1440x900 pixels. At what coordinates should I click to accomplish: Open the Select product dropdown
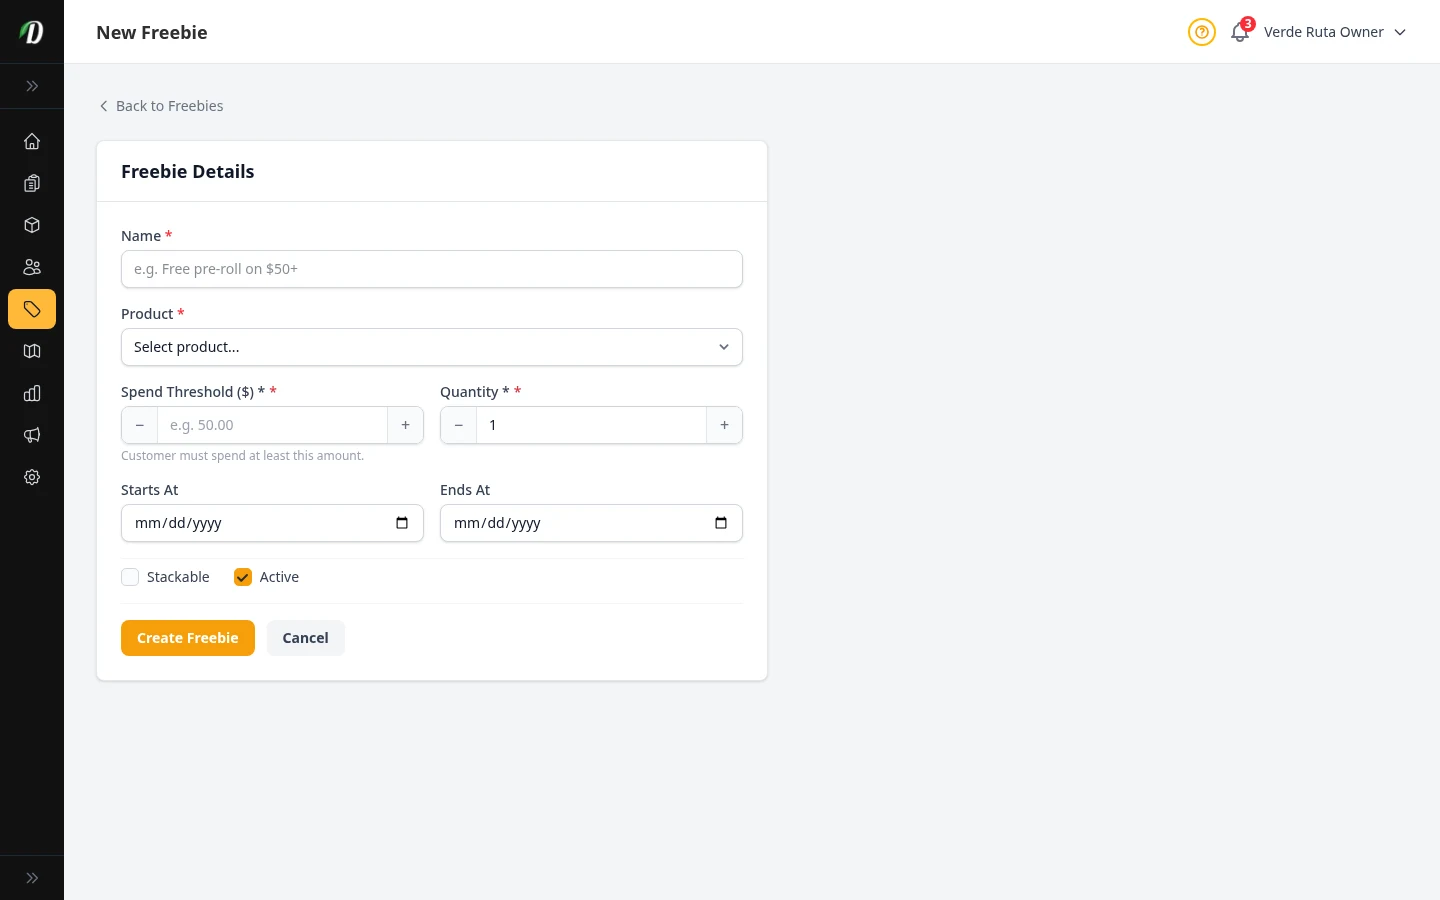coord(431,347)
